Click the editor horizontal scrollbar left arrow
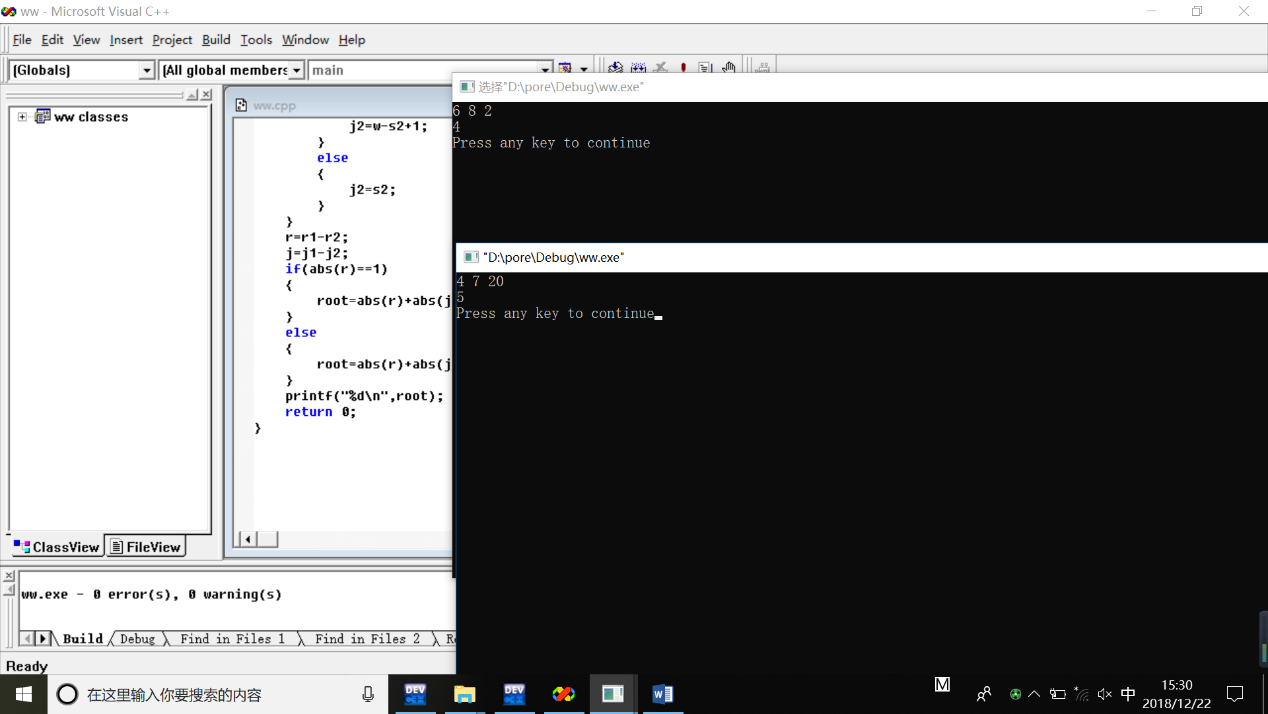Image resolution: width=1268 pixels, height=714 pixels. [247, 539]
